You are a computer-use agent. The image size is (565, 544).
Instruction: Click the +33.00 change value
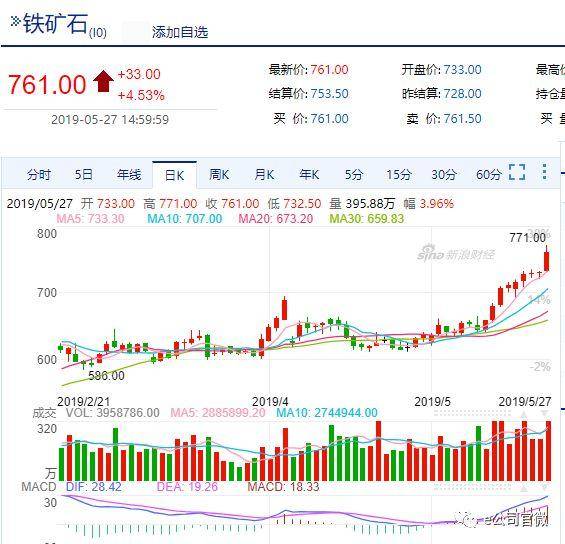click(x=139, y=74)
